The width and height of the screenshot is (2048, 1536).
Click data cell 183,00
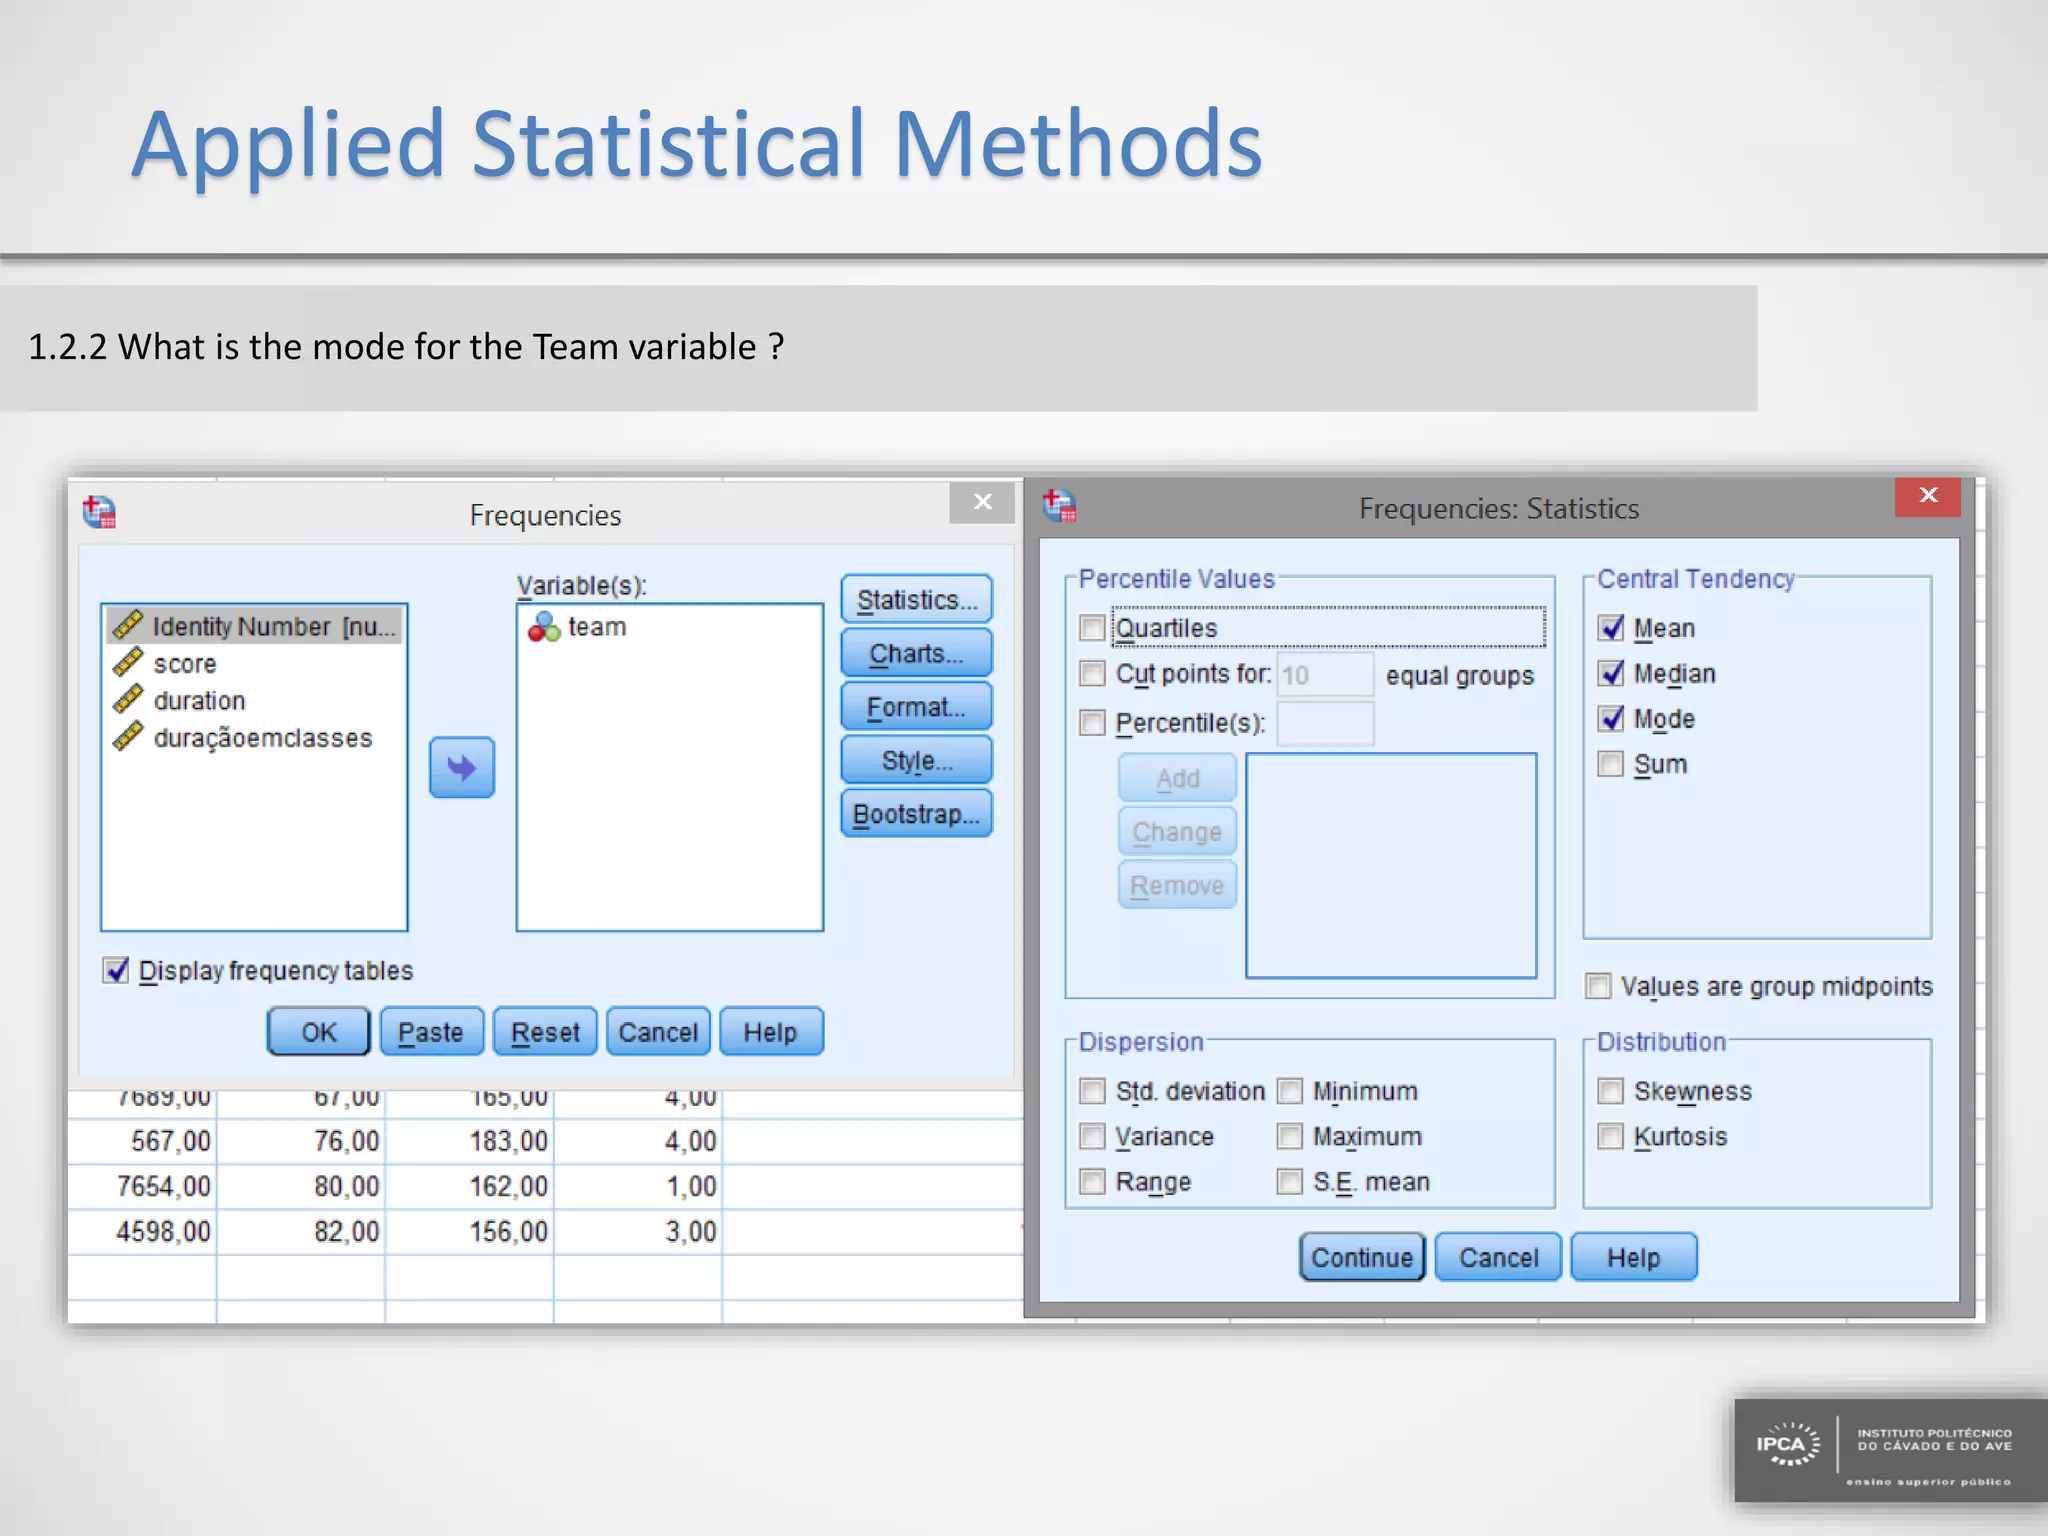click(470, 1141)
